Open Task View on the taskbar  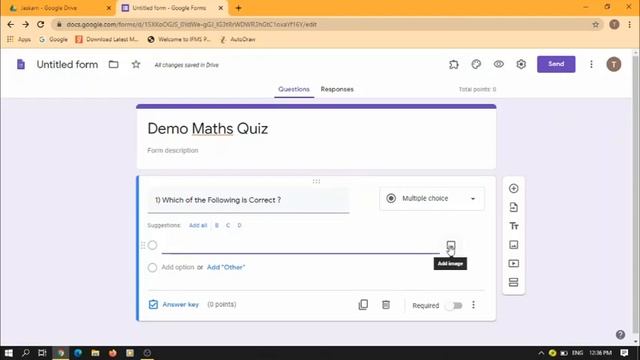pos(42,353)
